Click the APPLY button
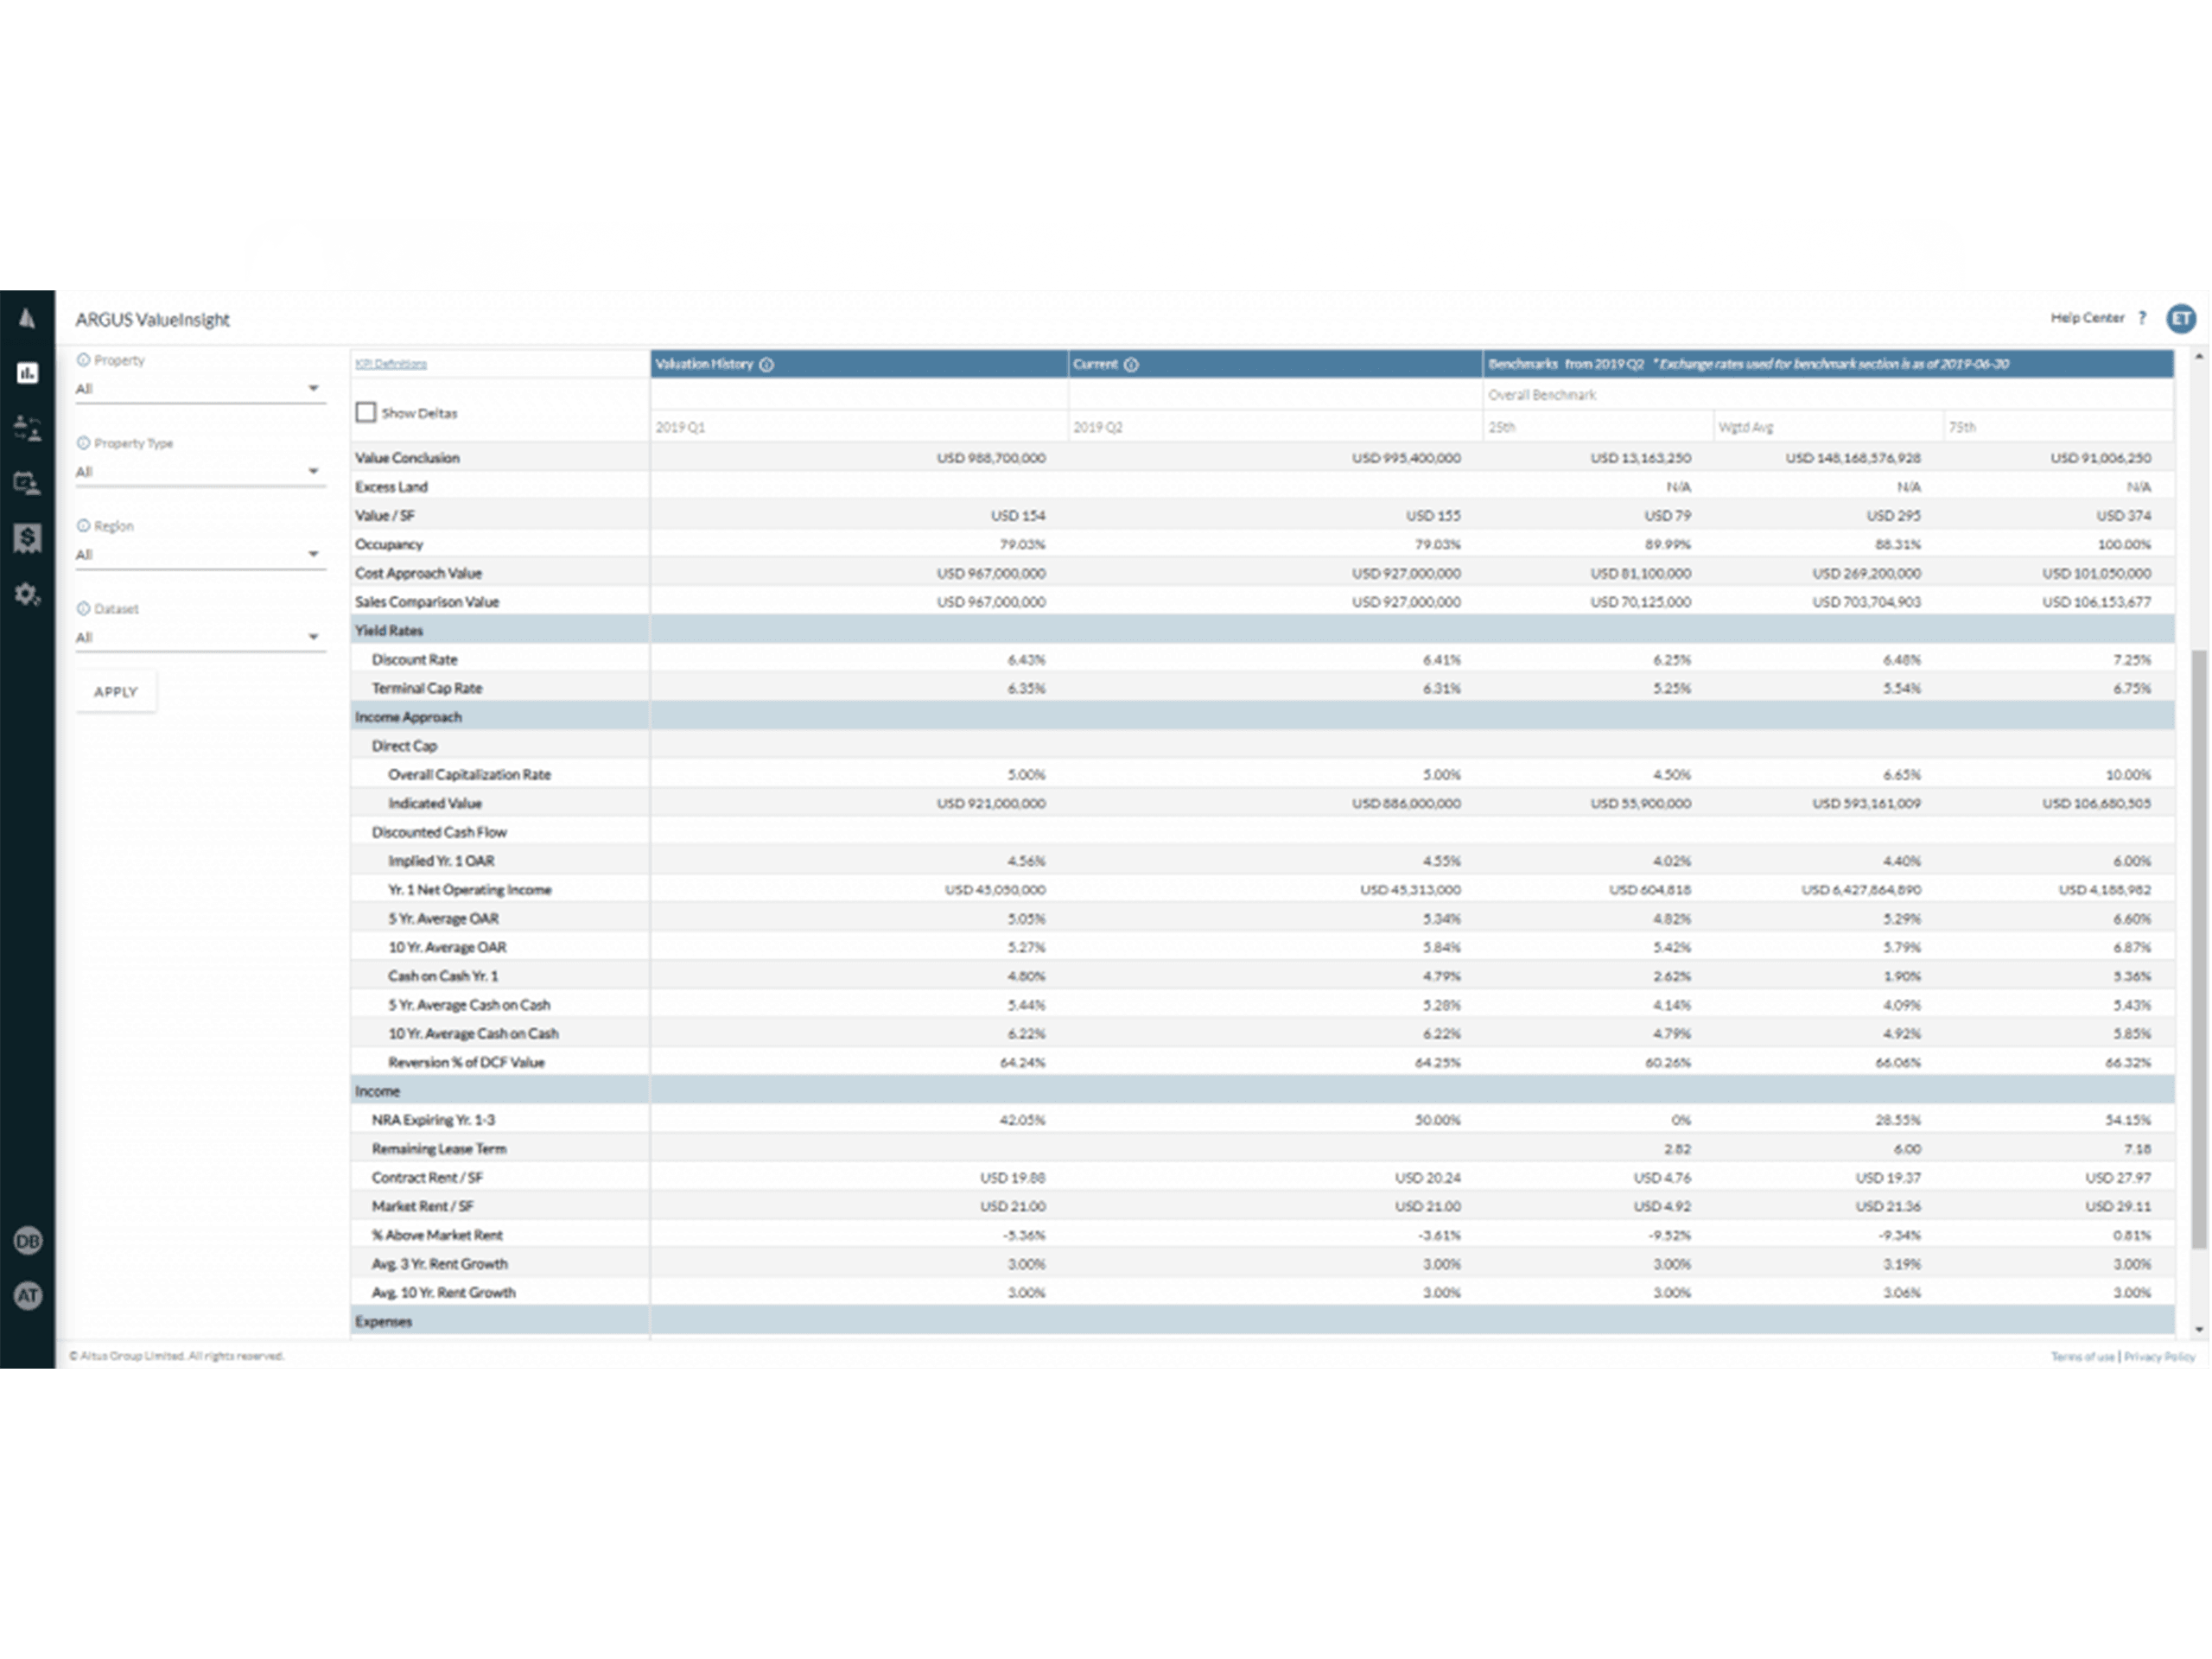The height and width of the screenshot is (1659, 2212). point(116,692)
